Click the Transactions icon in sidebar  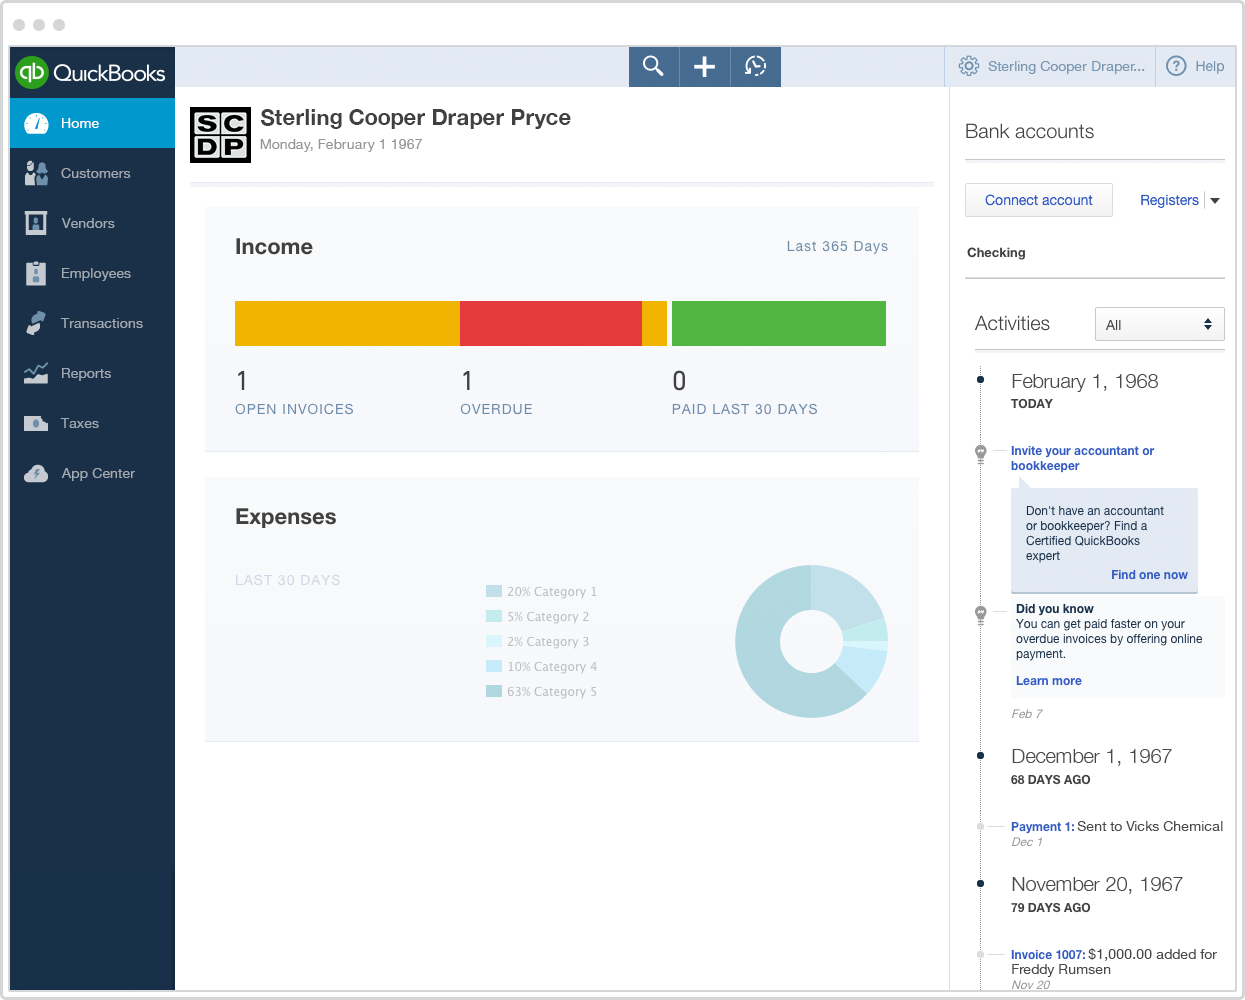pyautogui.click(x=36, y=323)
